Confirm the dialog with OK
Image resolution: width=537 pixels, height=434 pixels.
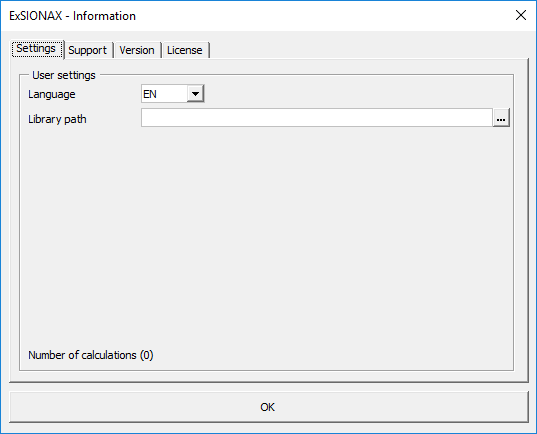tap(268, 407)
